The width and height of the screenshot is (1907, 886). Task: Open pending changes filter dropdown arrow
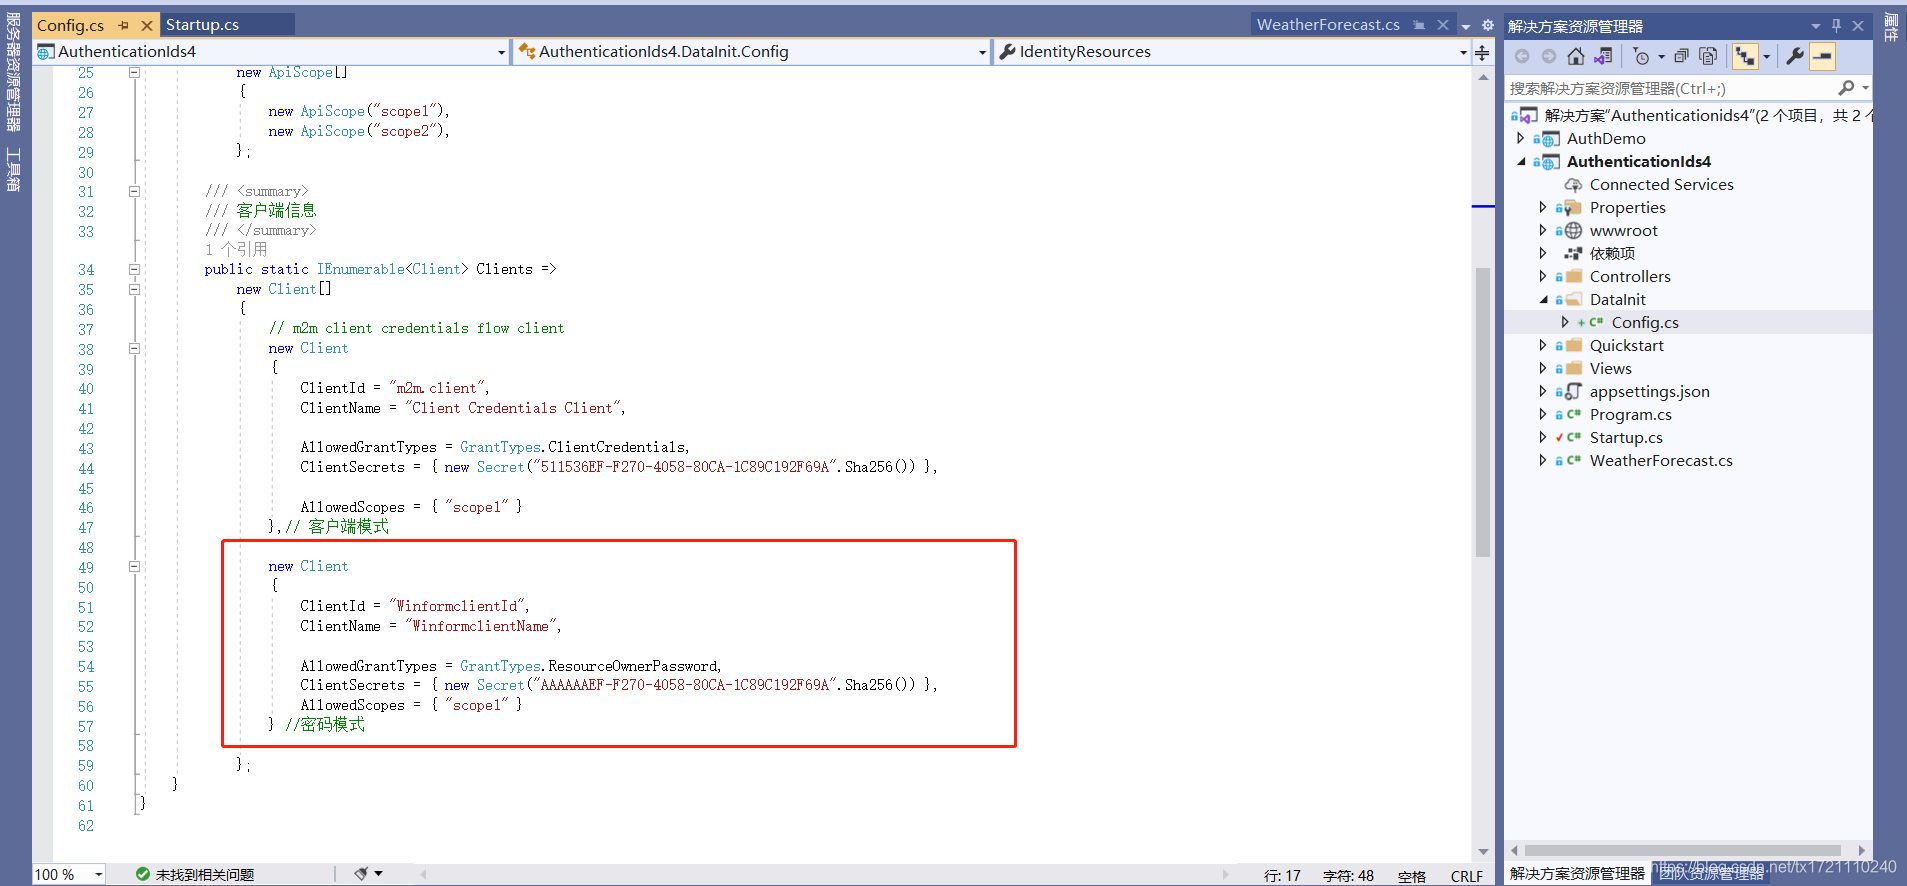[x=1661, y=57]
